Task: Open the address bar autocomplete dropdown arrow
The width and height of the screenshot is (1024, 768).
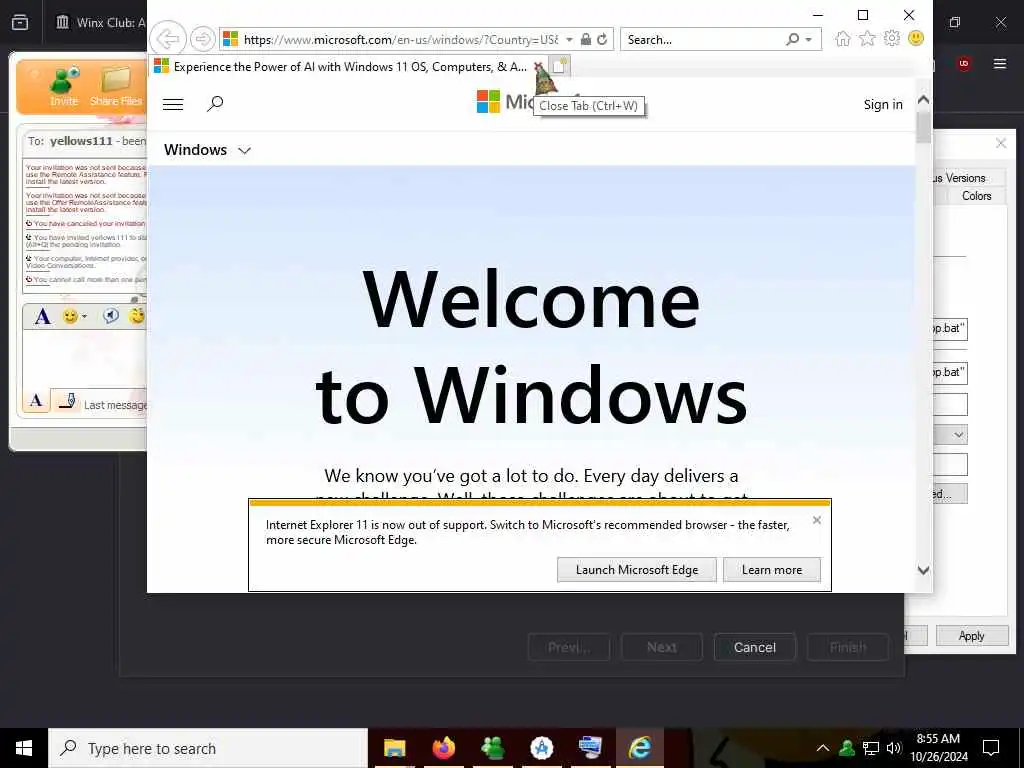Action: tap(569, 39)
